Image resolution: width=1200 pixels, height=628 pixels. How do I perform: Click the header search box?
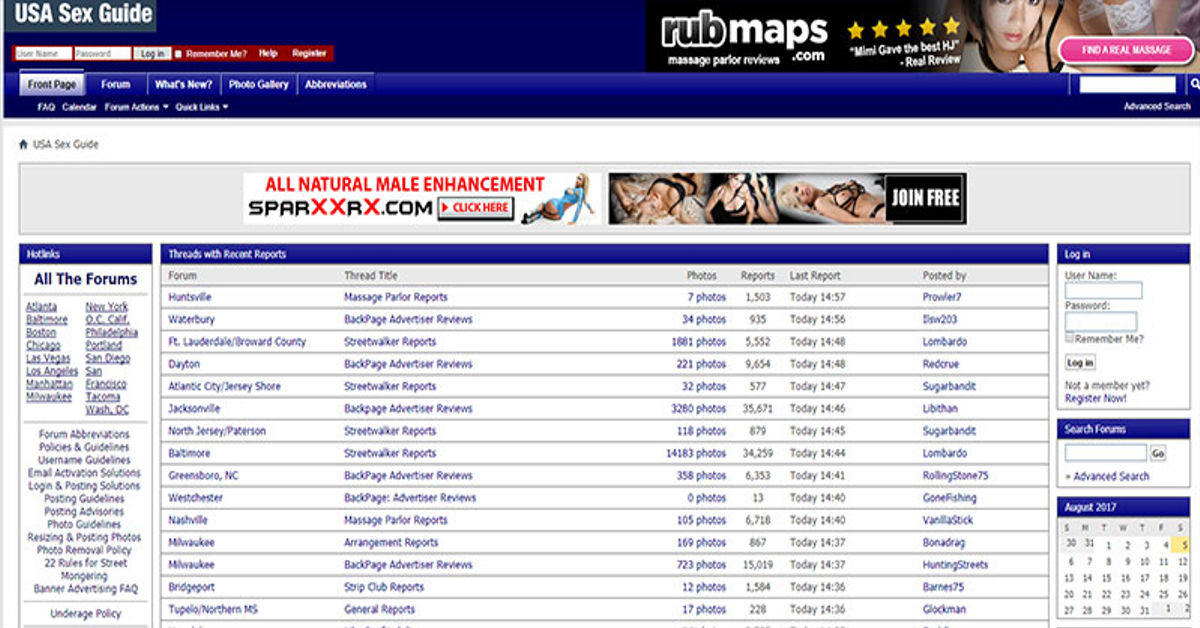pos(1127,85)
